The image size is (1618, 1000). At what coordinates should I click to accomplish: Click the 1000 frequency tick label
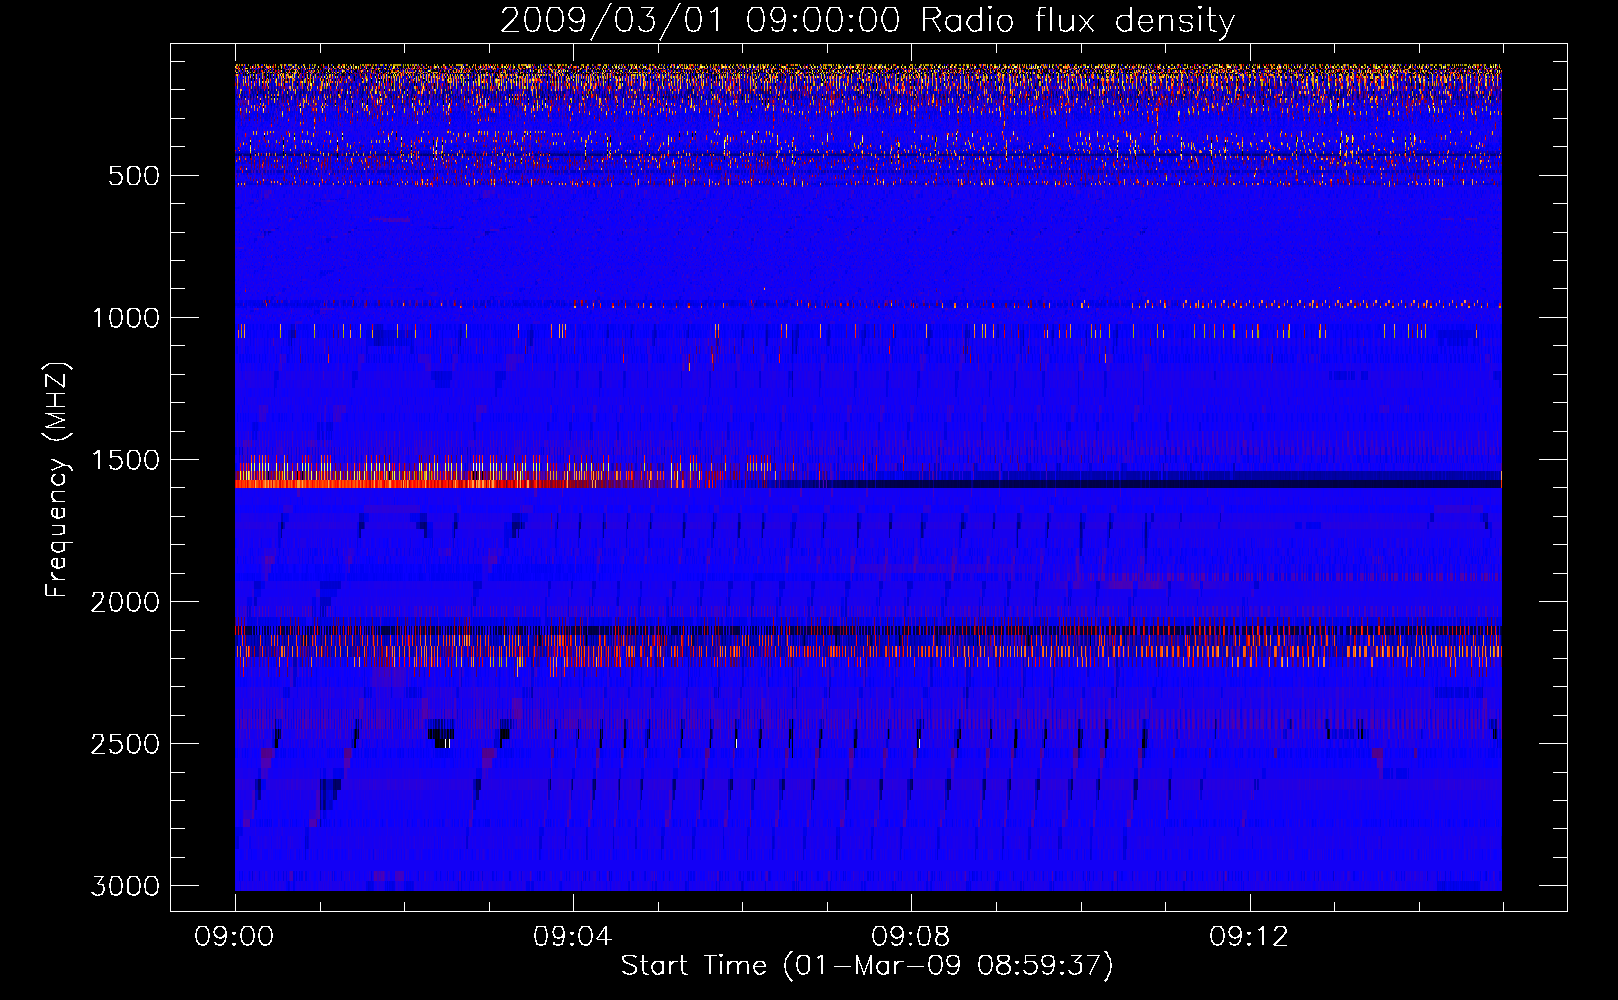125,318
